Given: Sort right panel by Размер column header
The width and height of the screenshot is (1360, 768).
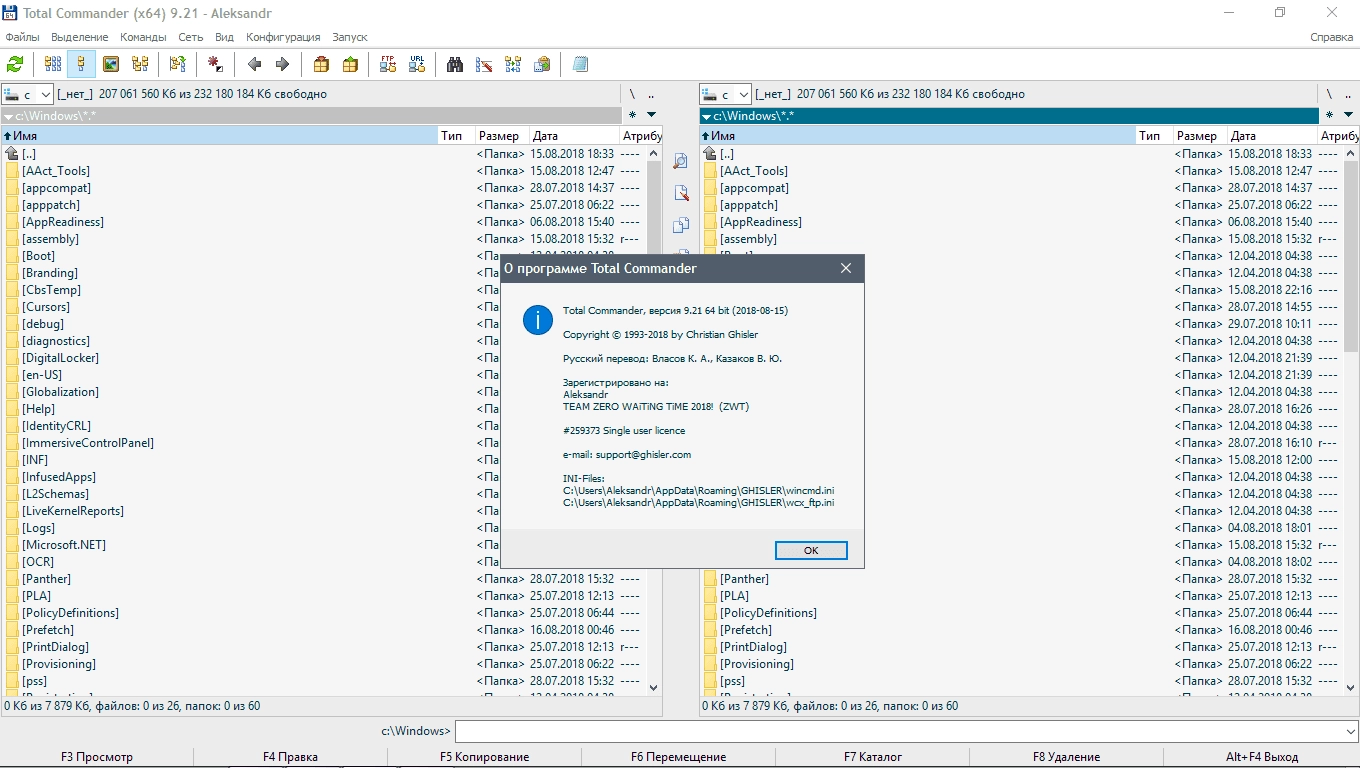Looking at the screenshot, I should pyautogui.click(x=1200, y=136).
